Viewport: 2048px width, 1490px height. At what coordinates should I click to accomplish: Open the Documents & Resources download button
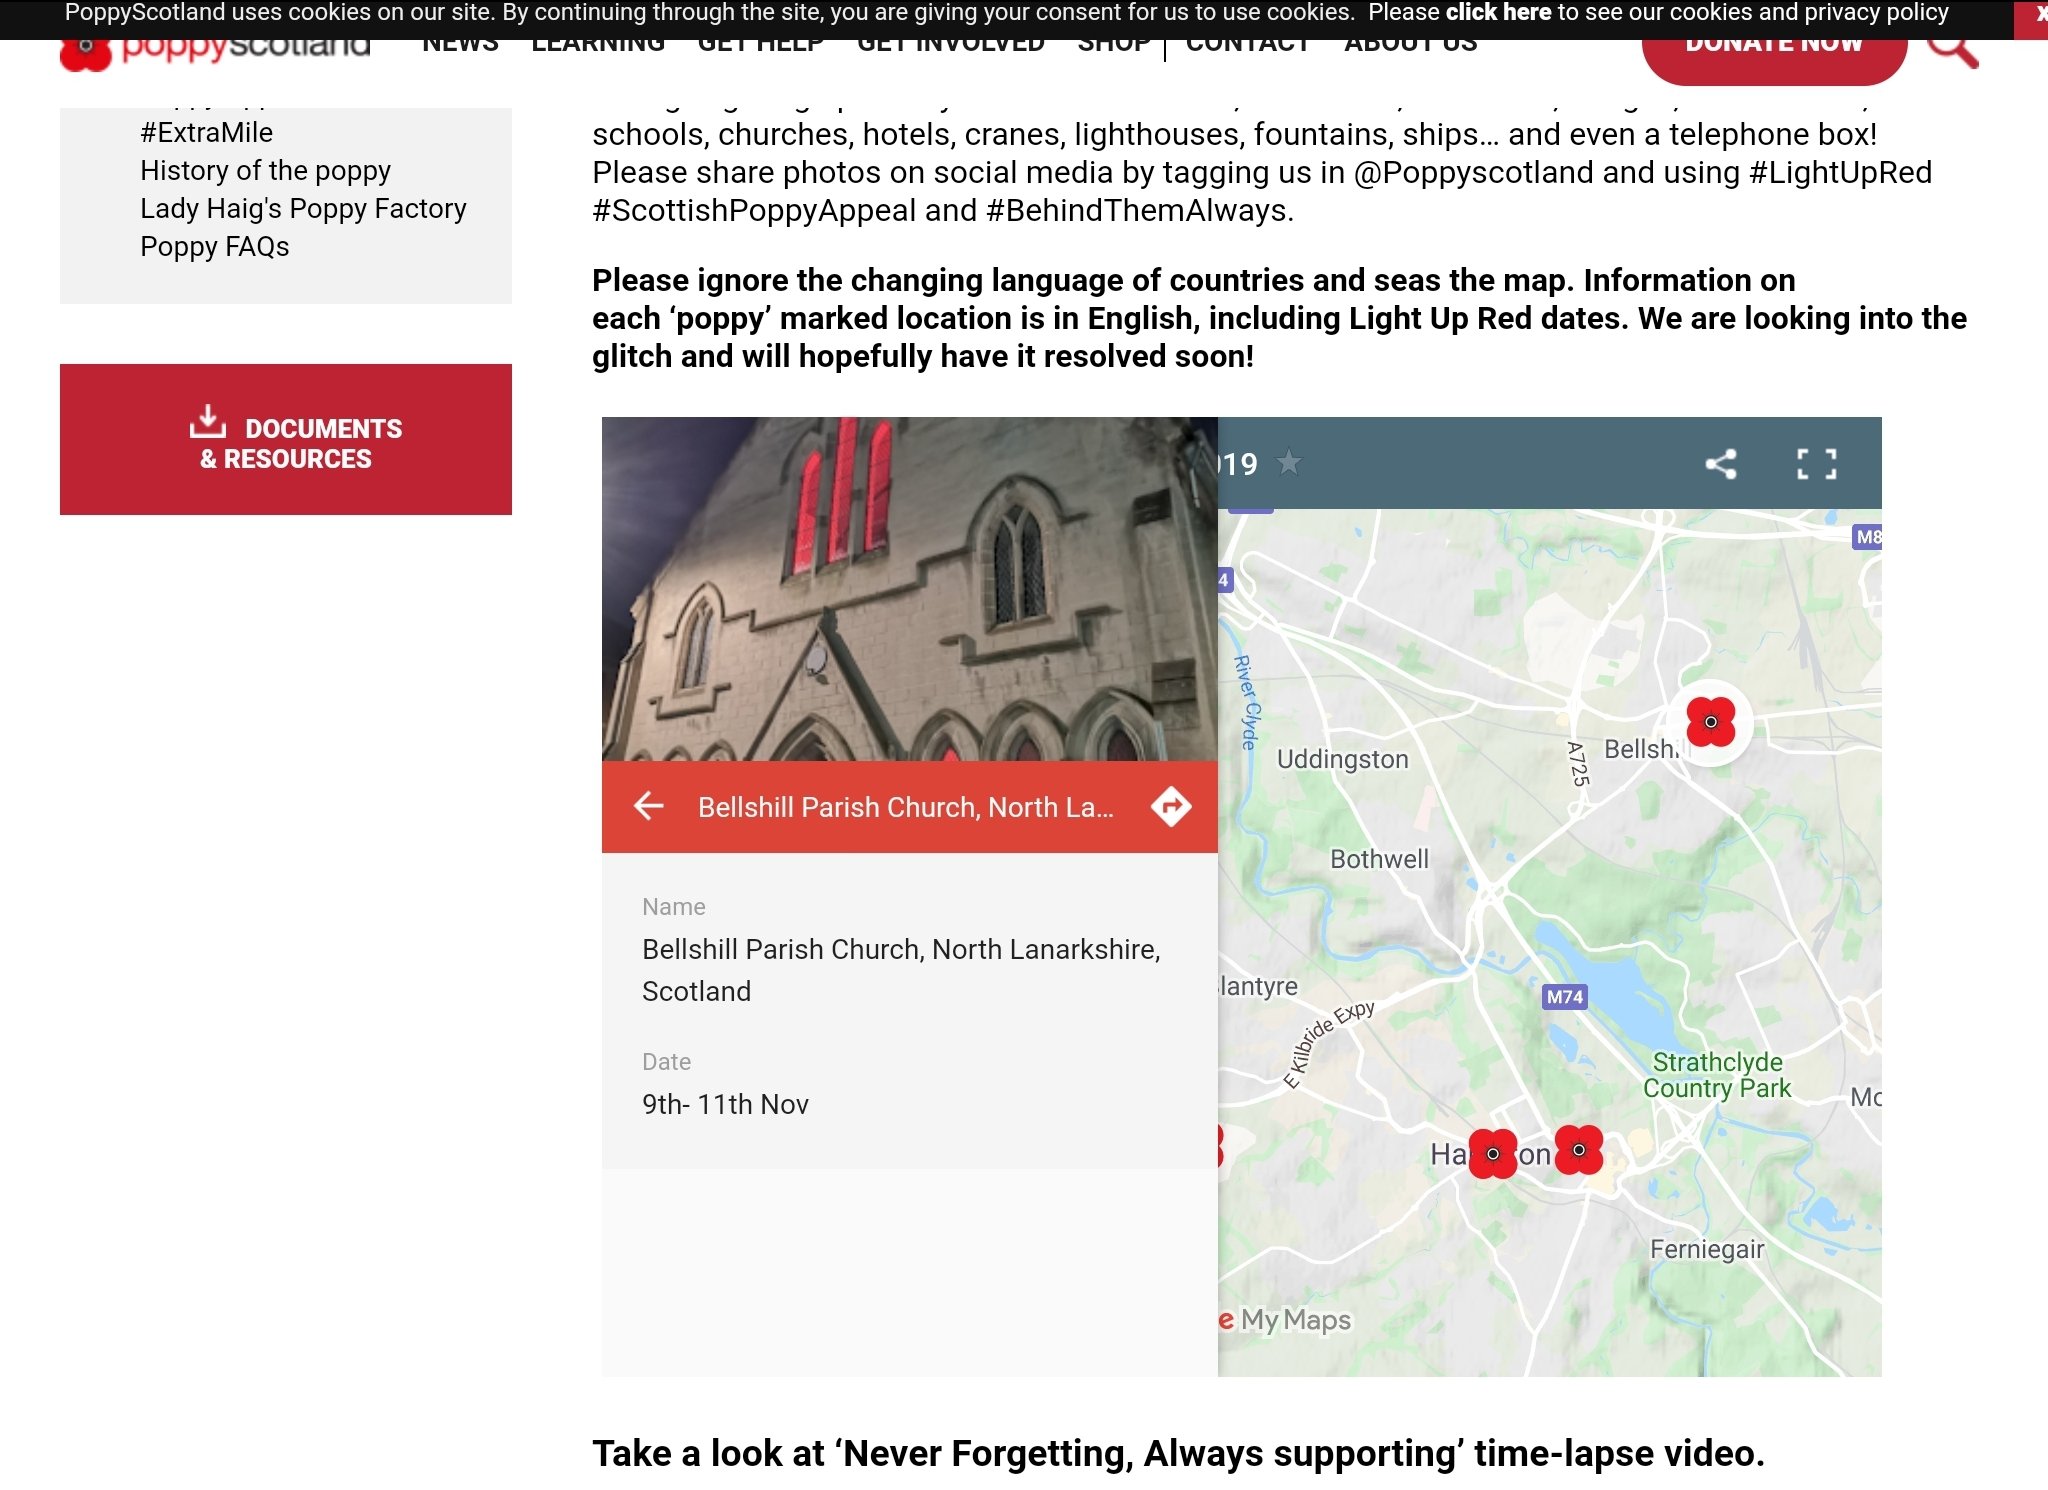286,439
